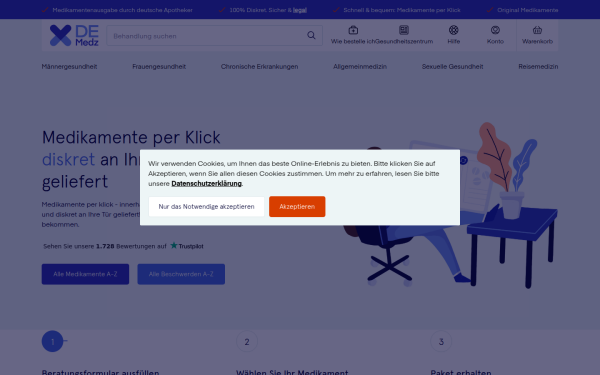Viewport: 600px width, 375px height.
Task: Open the Gesundheitszentrum icon
Action: click(404, 30)
